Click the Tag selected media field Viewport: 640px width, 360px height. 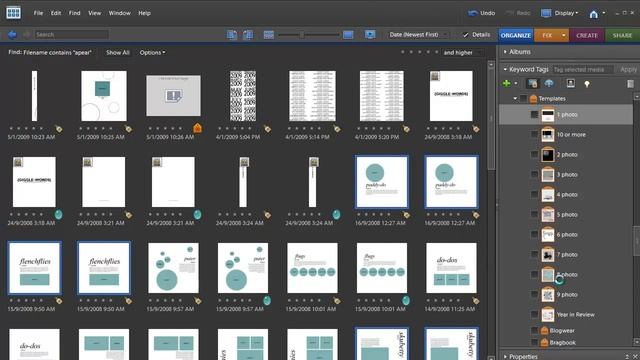point(582,69)
